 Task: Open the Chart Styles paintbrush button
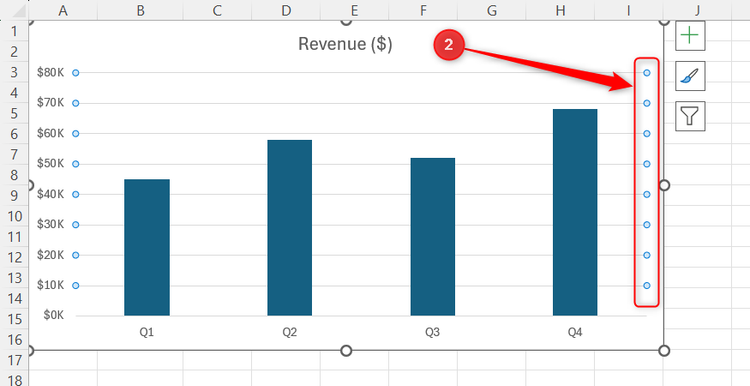point(690,76)
